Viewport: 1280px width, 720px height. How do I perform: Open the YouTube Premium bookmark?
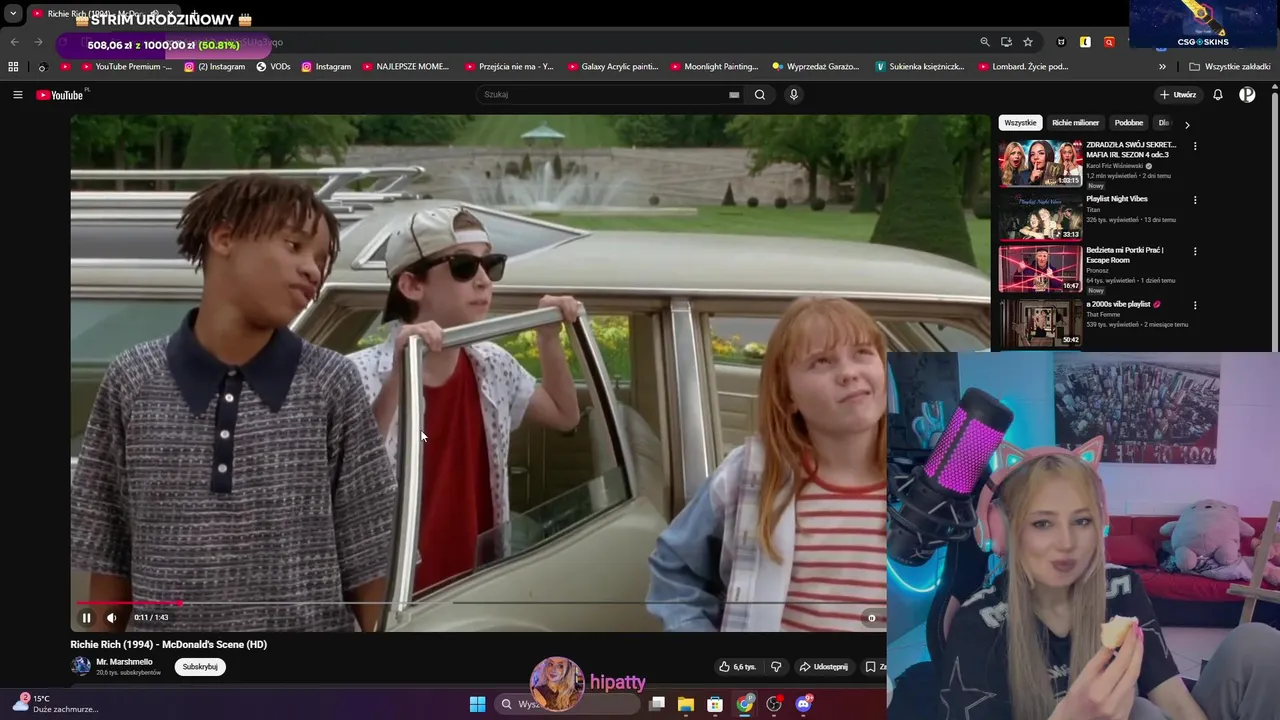[x=126, y=67]
